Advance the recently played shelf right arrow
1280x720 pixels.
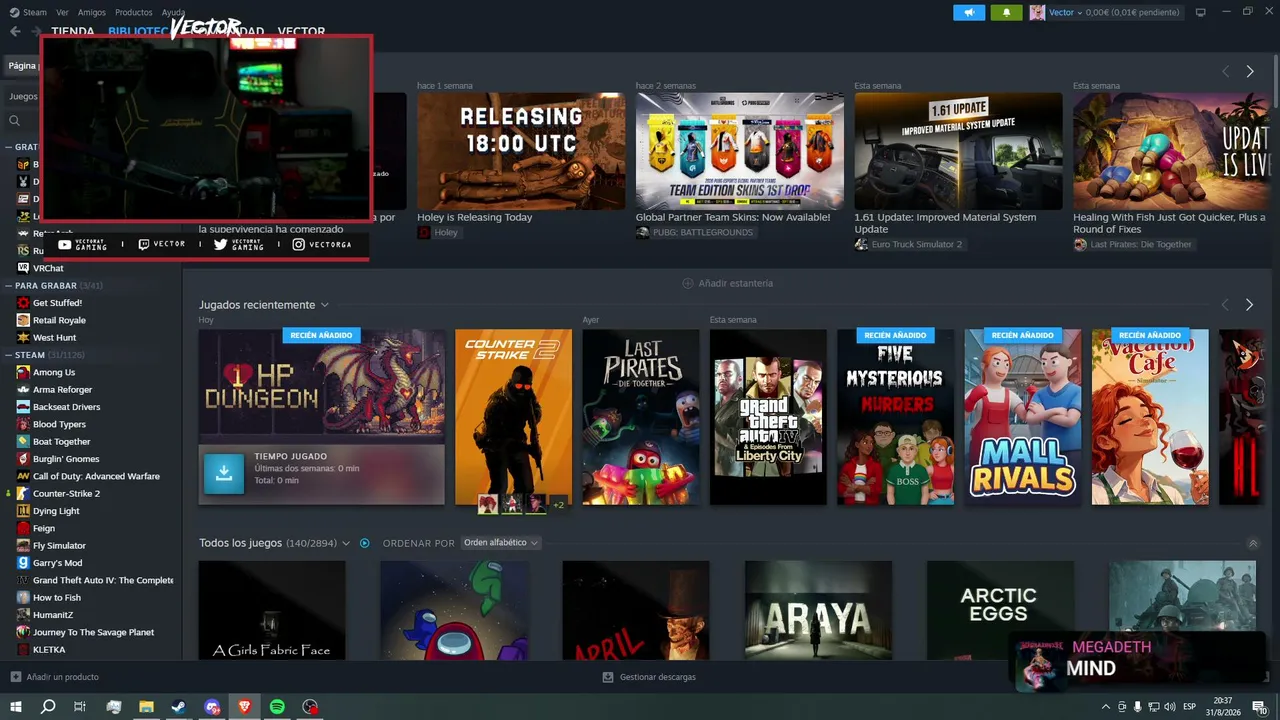[1249, 305]
